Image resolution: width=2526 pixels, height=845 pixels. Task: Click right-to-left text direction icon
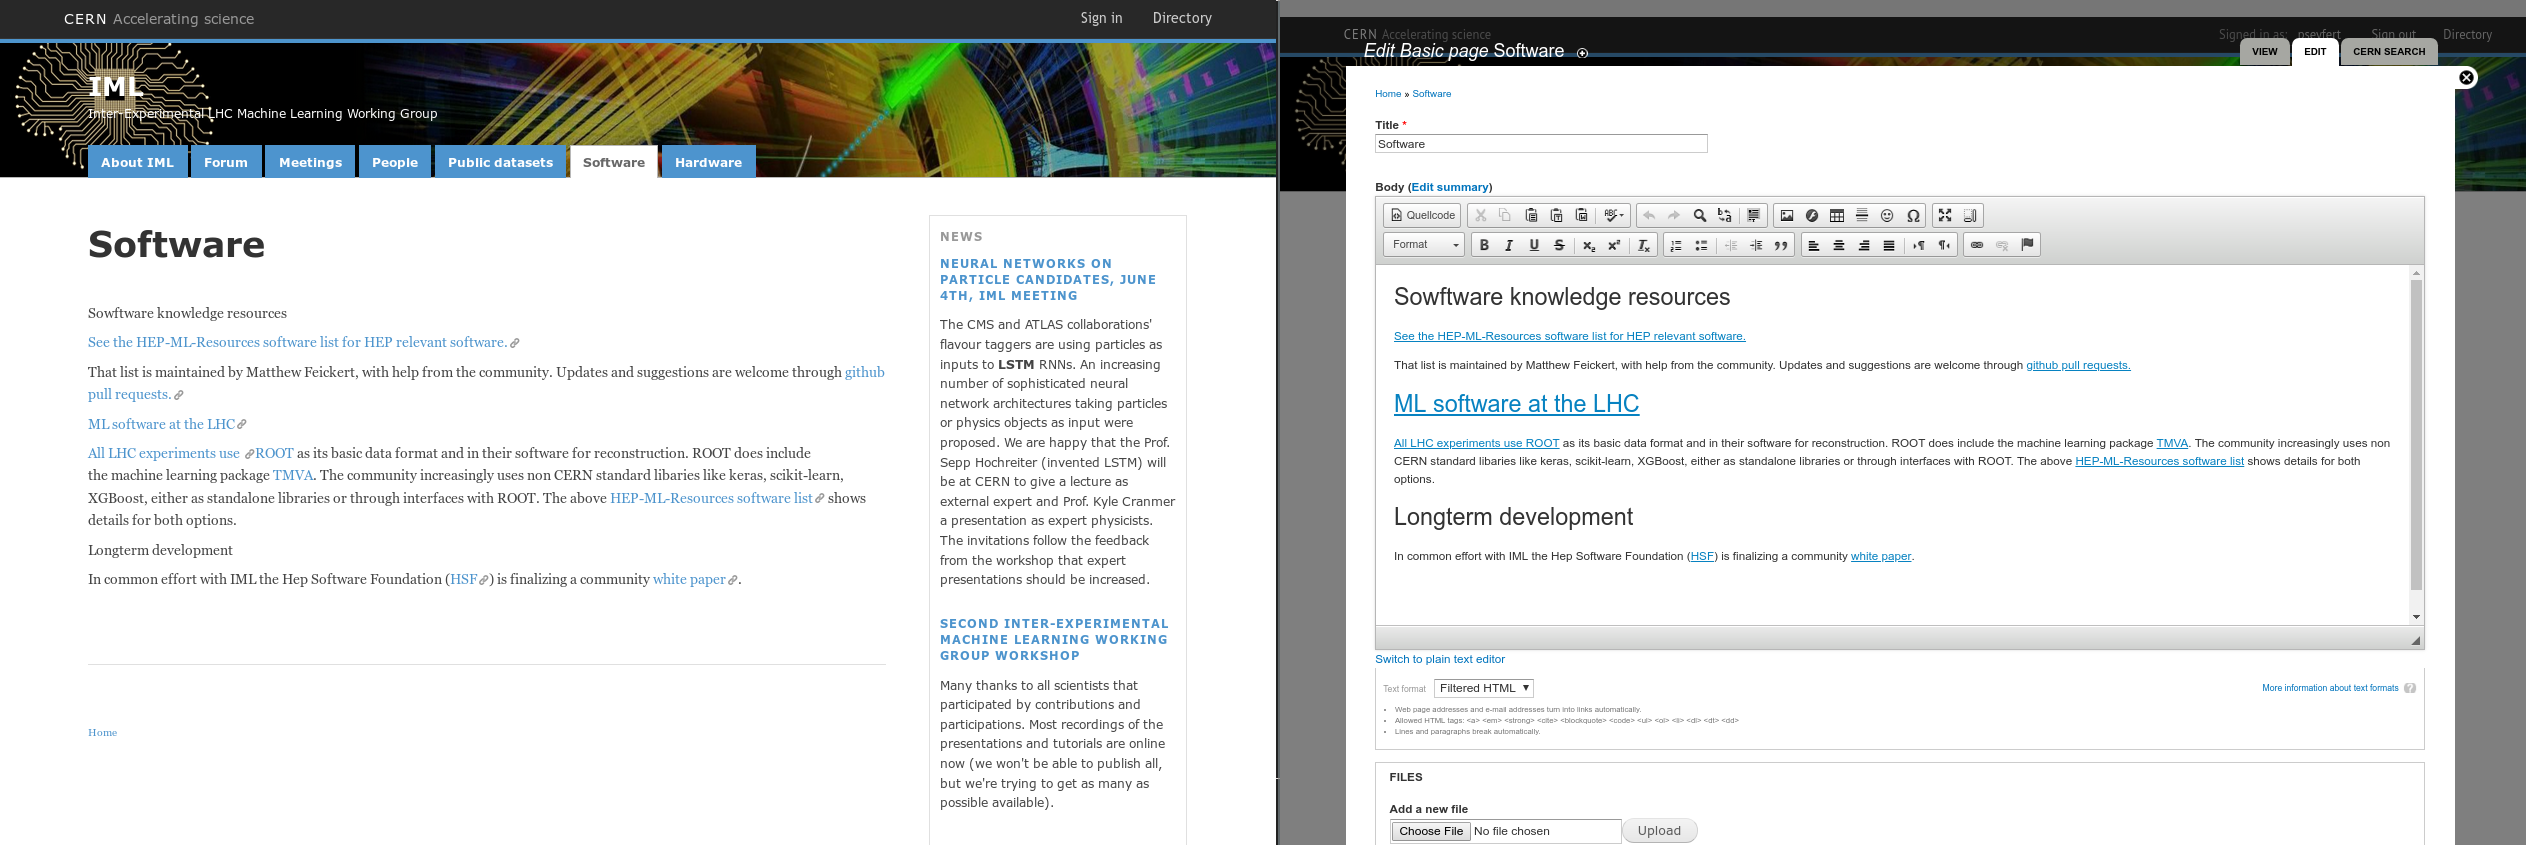pos(1944,245)
